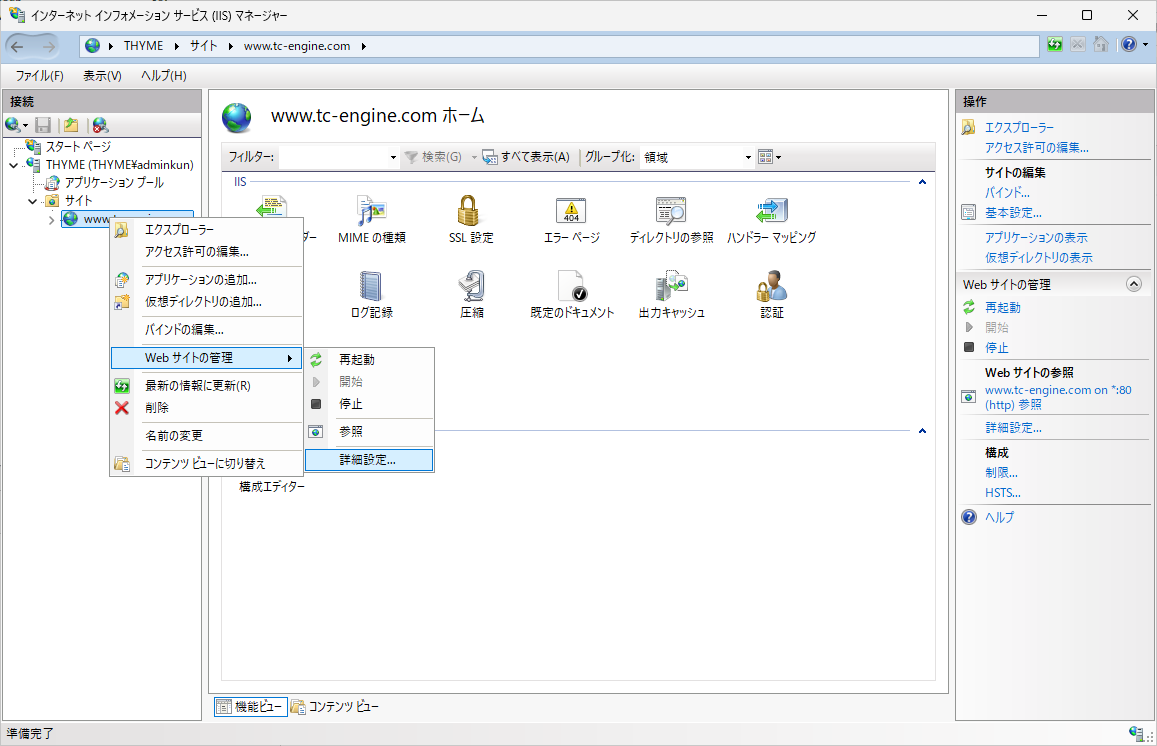This screenshot has width=1157, height=746.
Task: Click the folder-up icon in 接続 toolbar
Action: 71,125
